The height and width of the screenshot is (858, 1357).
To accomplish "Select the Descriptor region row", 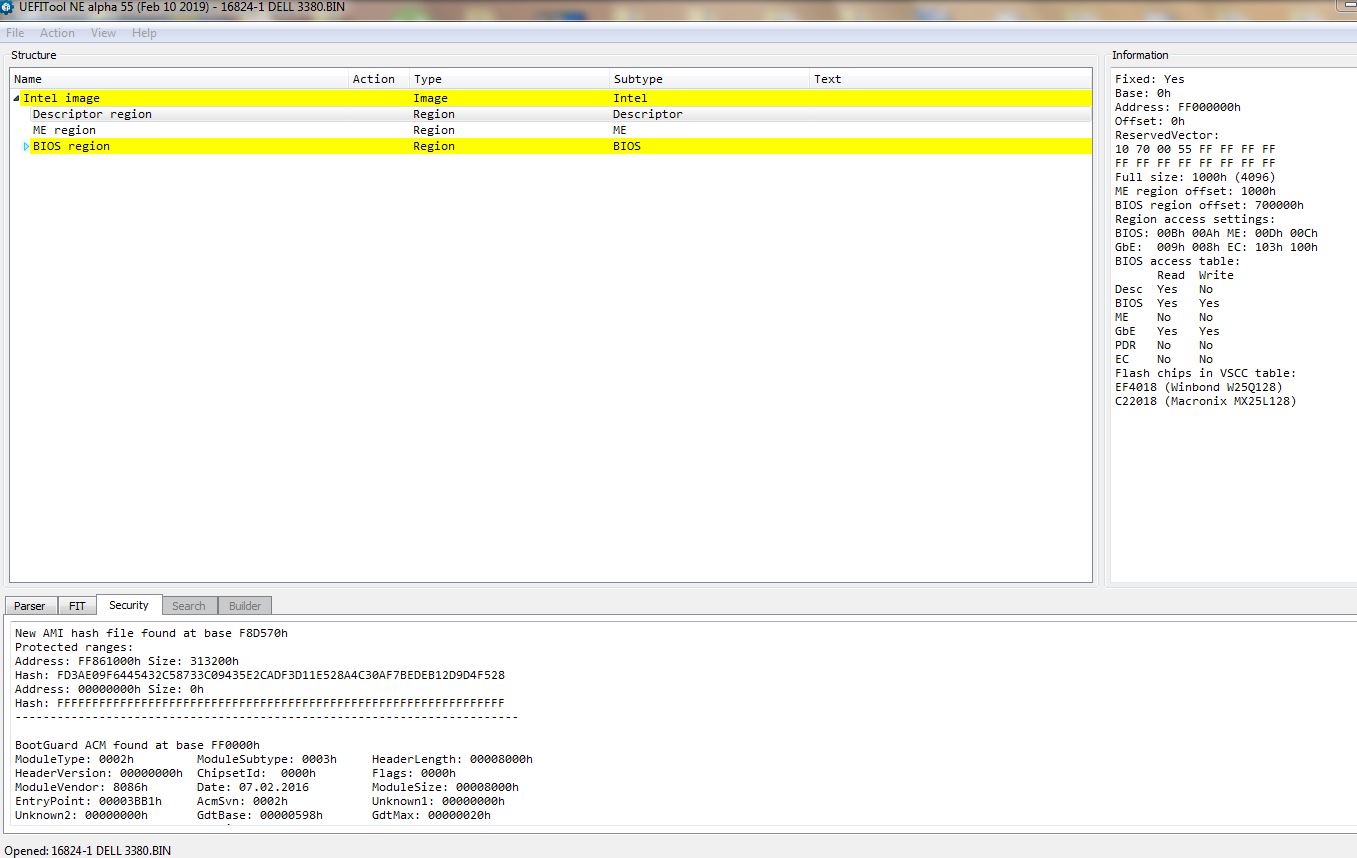I will (551, 114).
